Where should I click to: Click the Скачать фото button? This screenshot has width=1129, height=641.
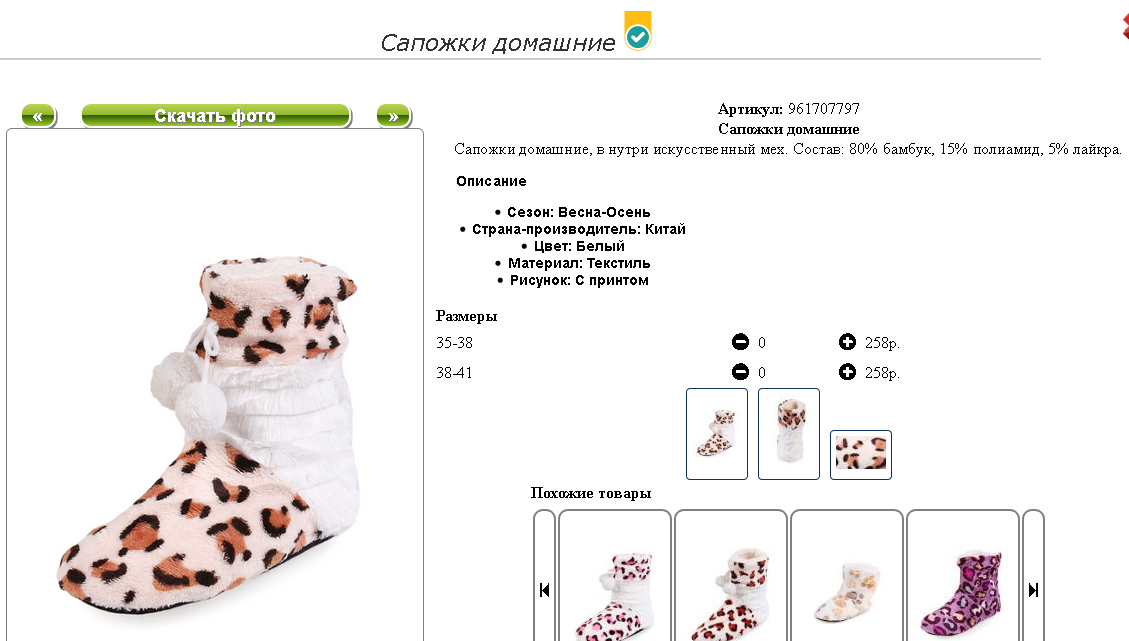coord(216,116)
